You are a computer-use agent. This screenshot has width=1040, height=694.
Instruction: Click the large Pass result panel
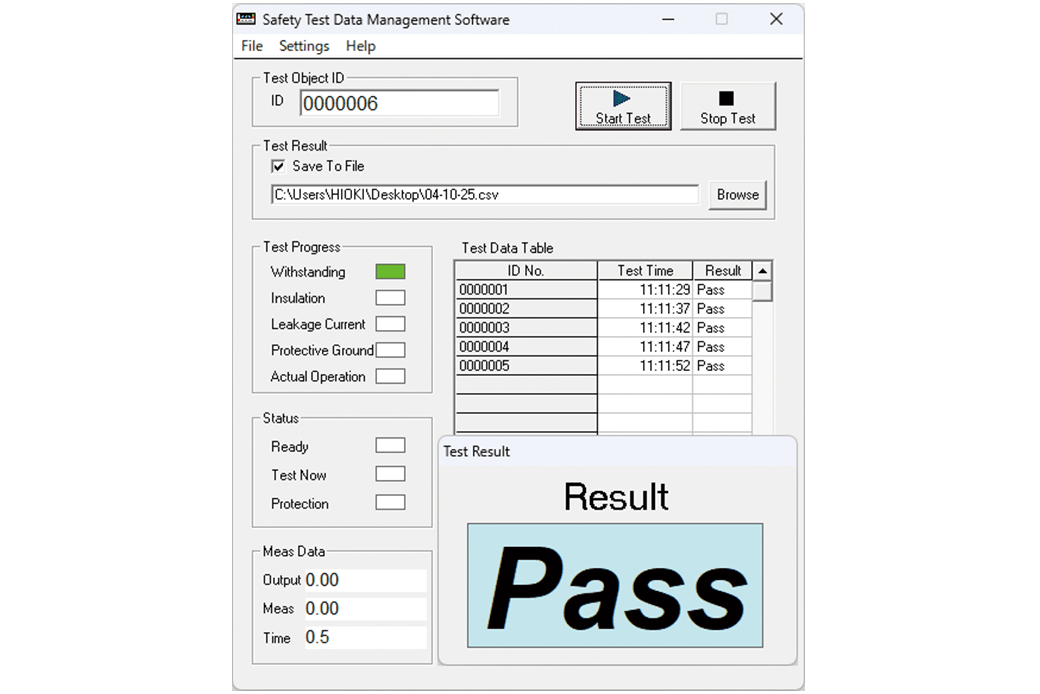pos(615,585)
